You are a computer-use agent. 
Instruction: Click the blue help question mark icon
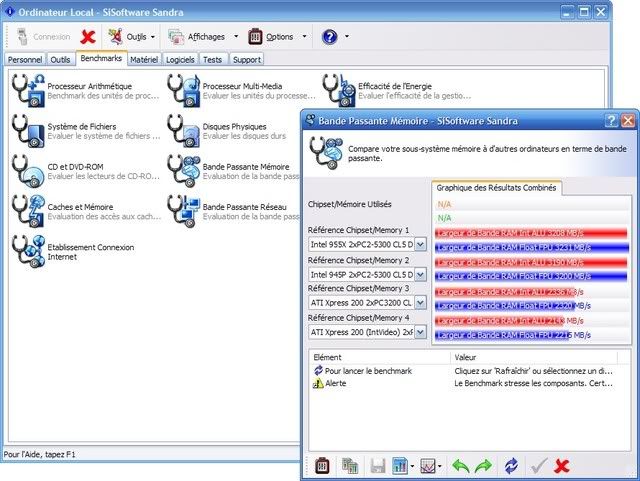pyautogui.click(x=330, y=37)
